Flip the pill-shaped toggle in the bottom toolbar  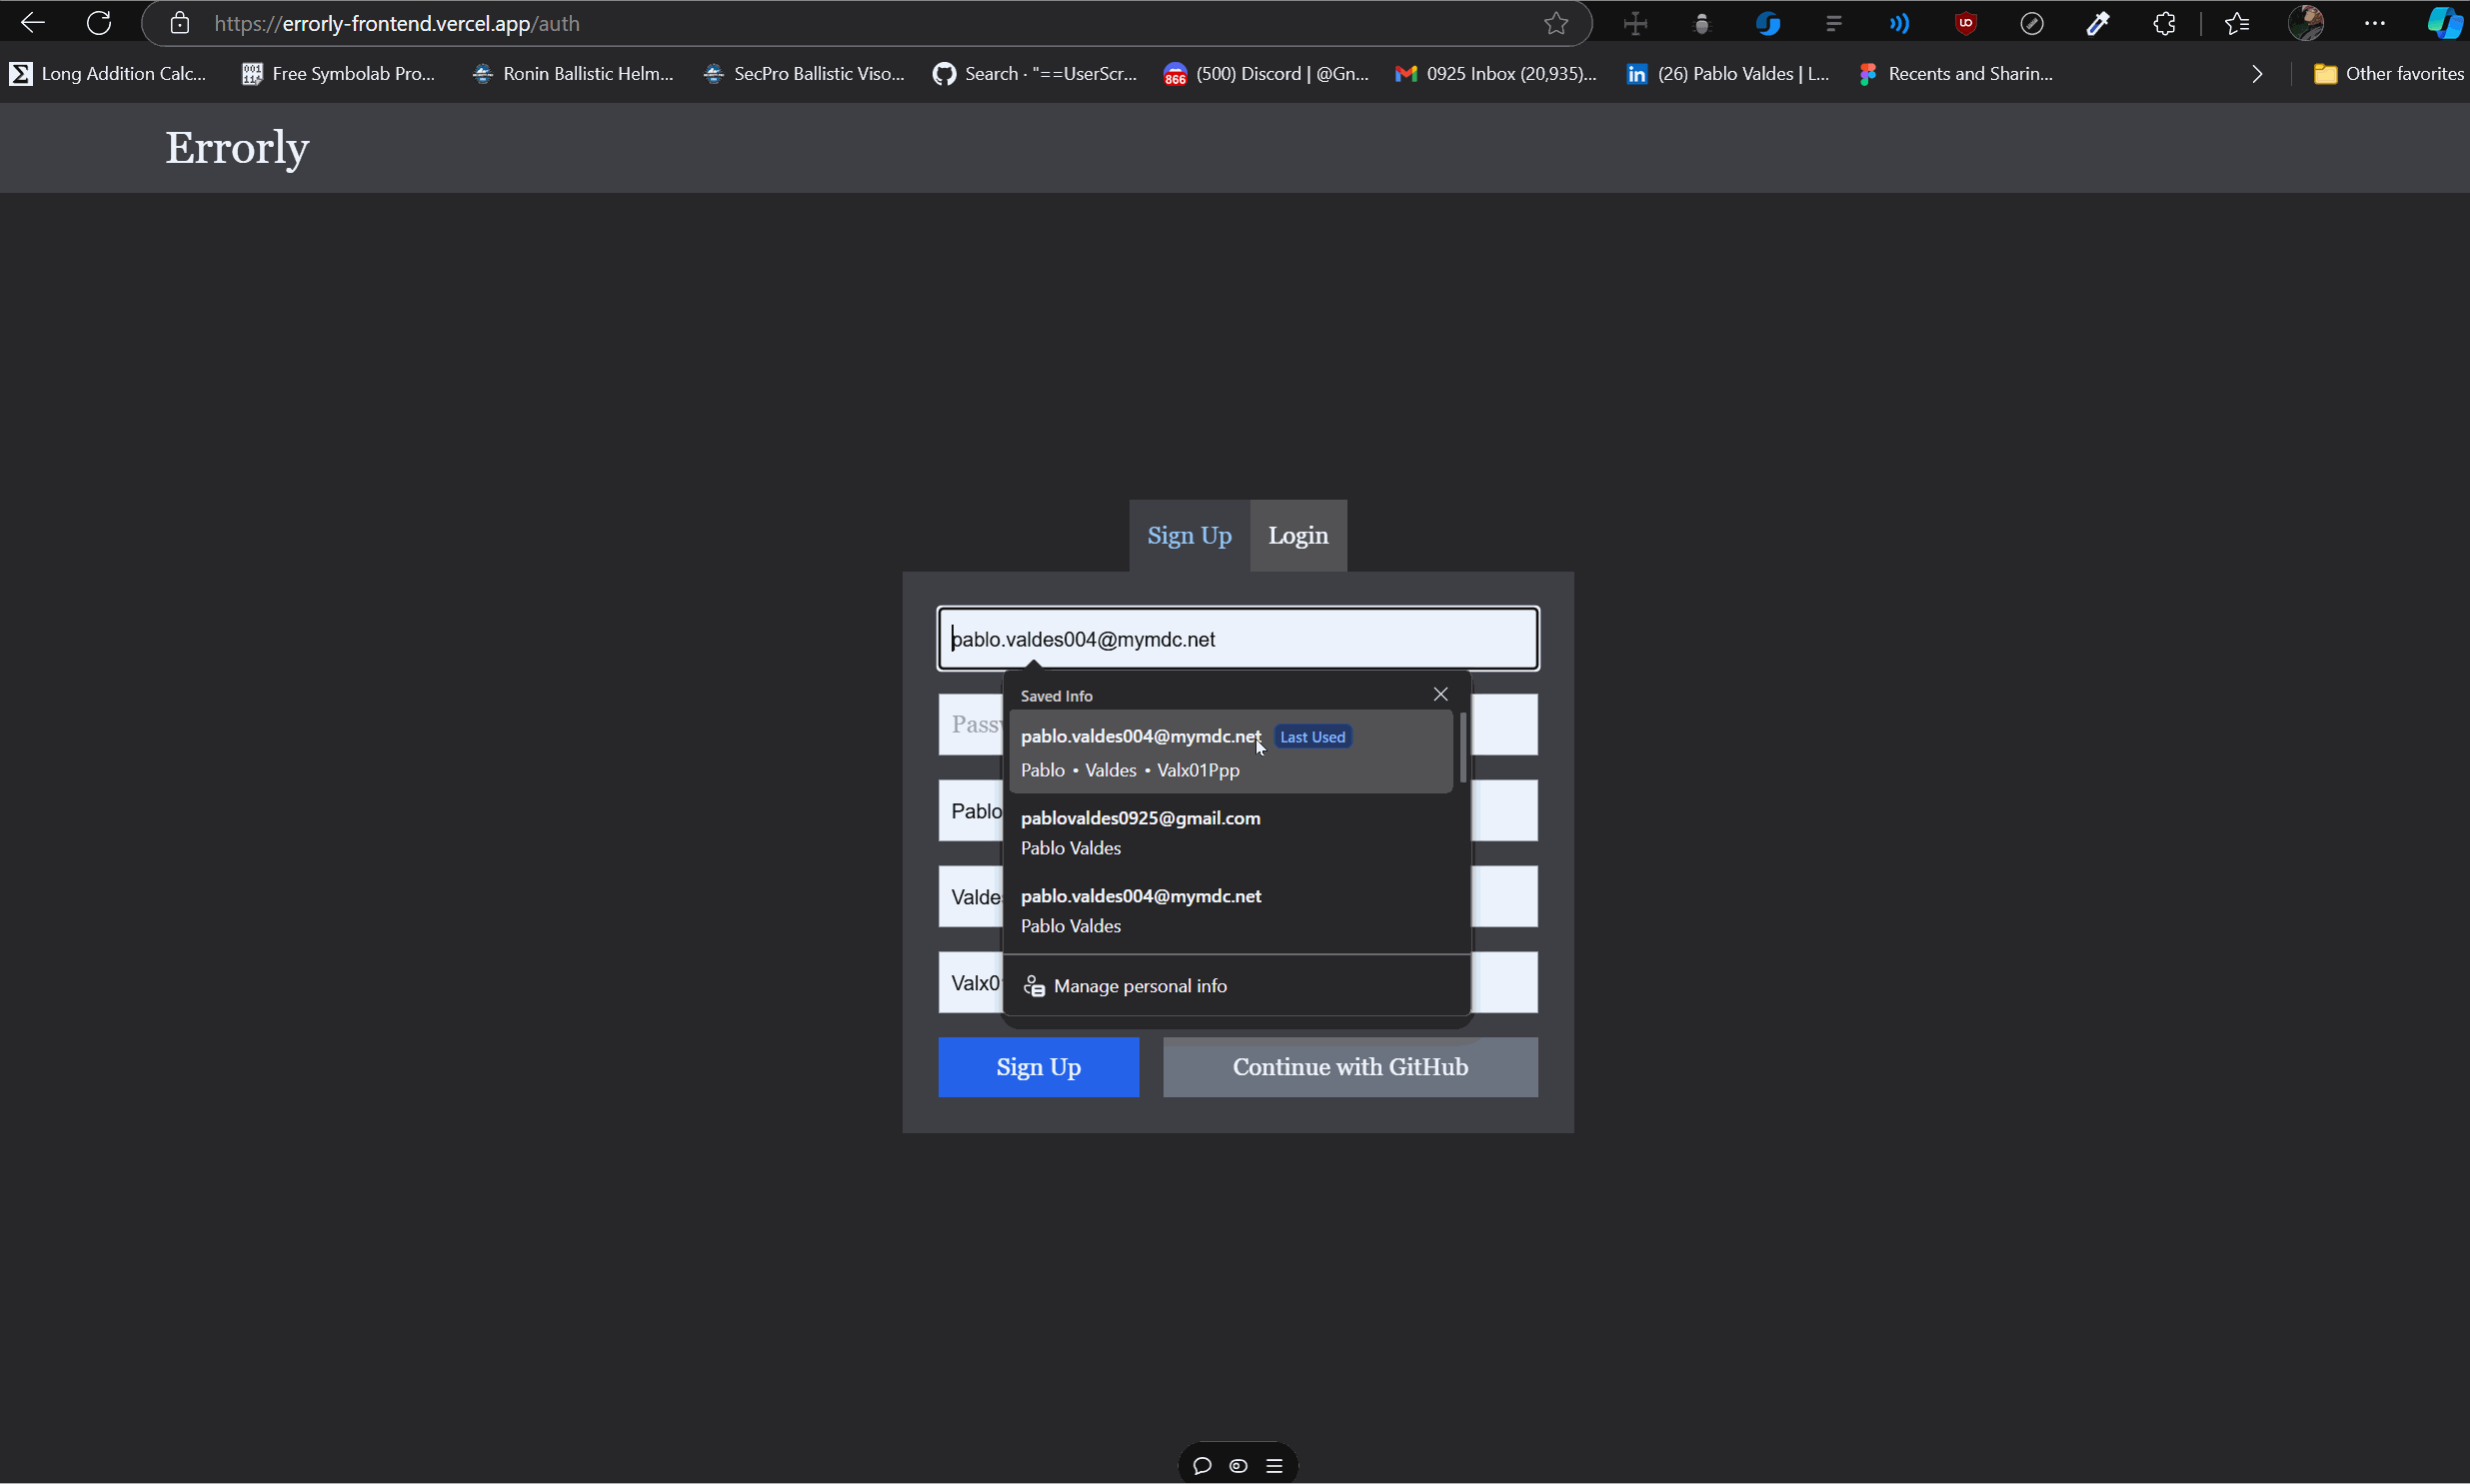pos(1238,1466)
